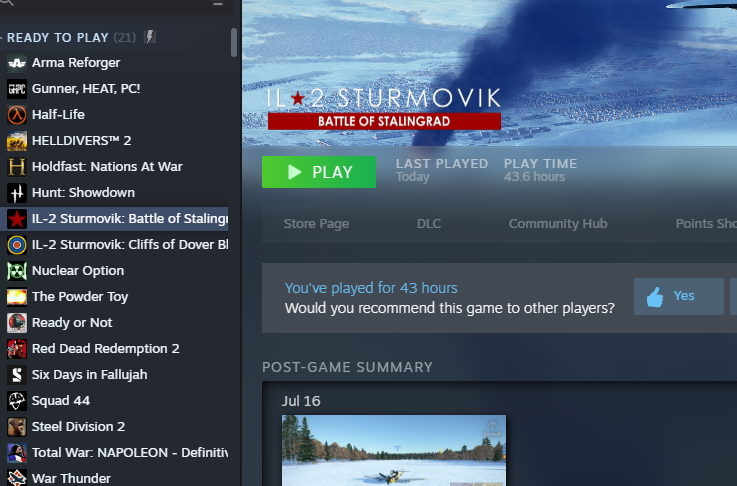Select Nuclear Option in the list
The width and height of the screenshot is (737, 486).
click(x=114, y=271)
